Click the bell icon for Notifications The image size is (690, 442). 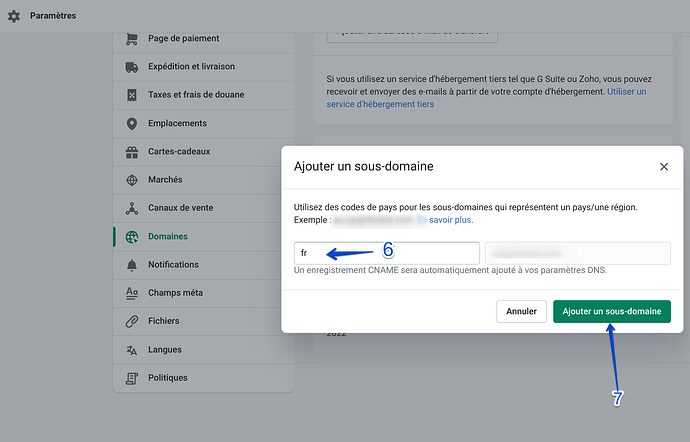tap(132, 265)
